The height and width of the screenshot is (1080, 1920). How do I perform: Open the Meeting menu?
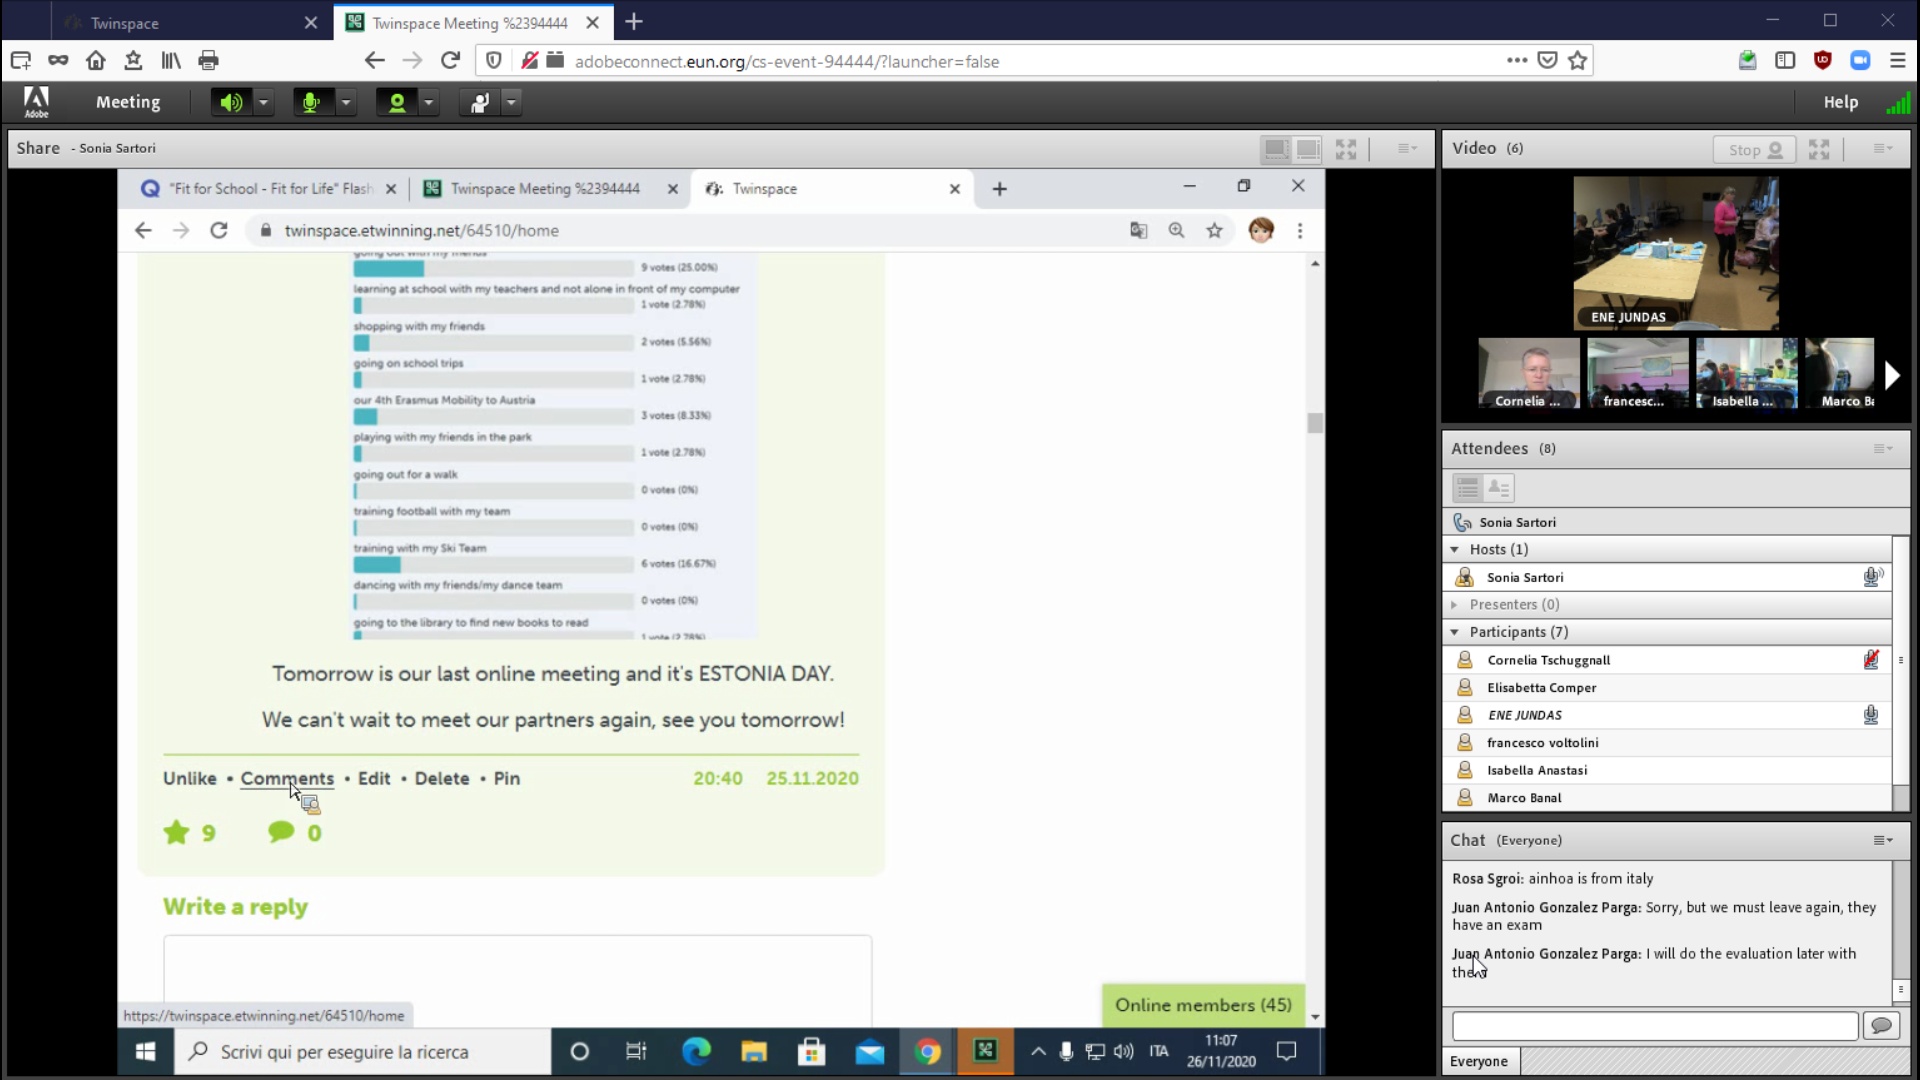(127, 102)
